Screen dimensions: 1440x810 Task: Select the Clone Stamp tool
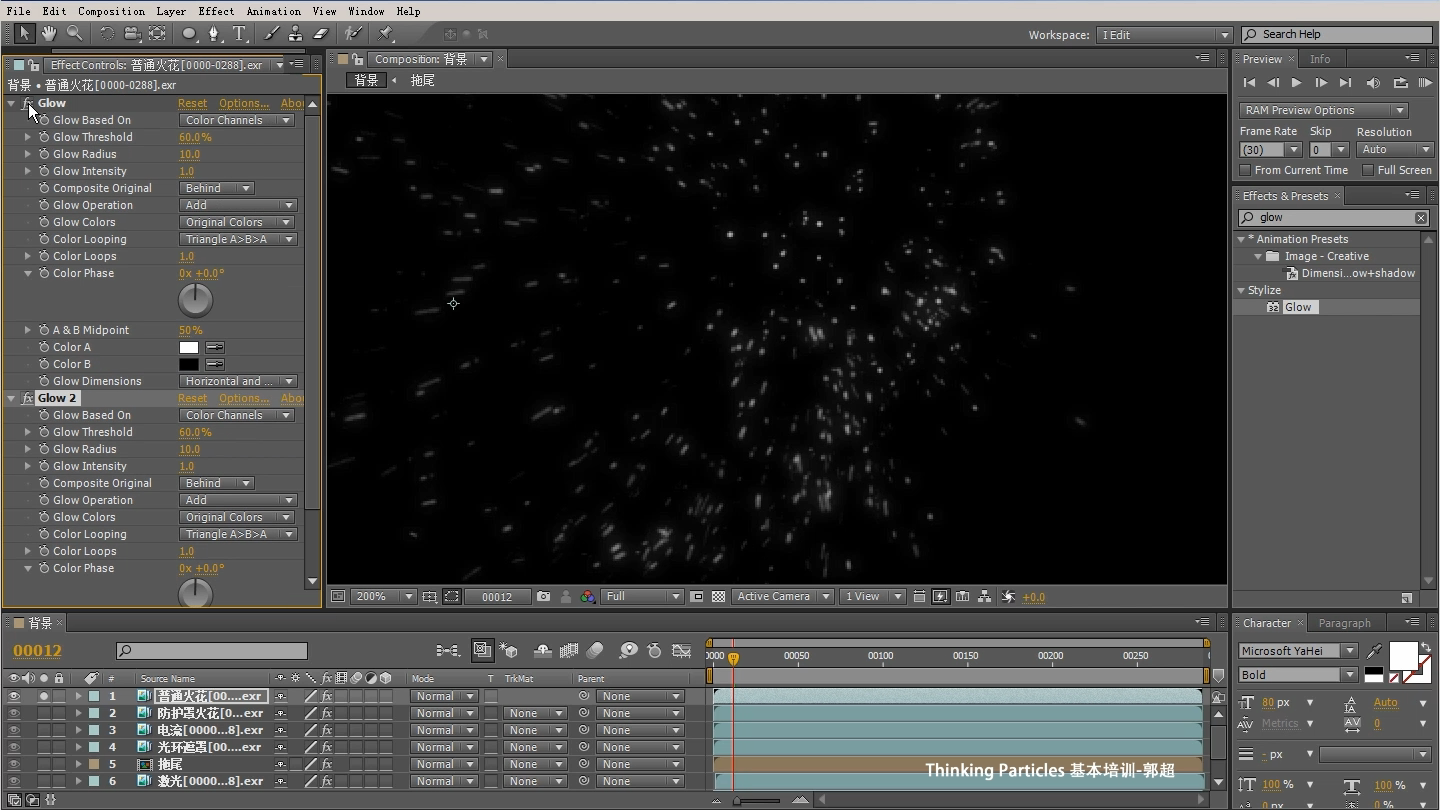click(296, 34)
